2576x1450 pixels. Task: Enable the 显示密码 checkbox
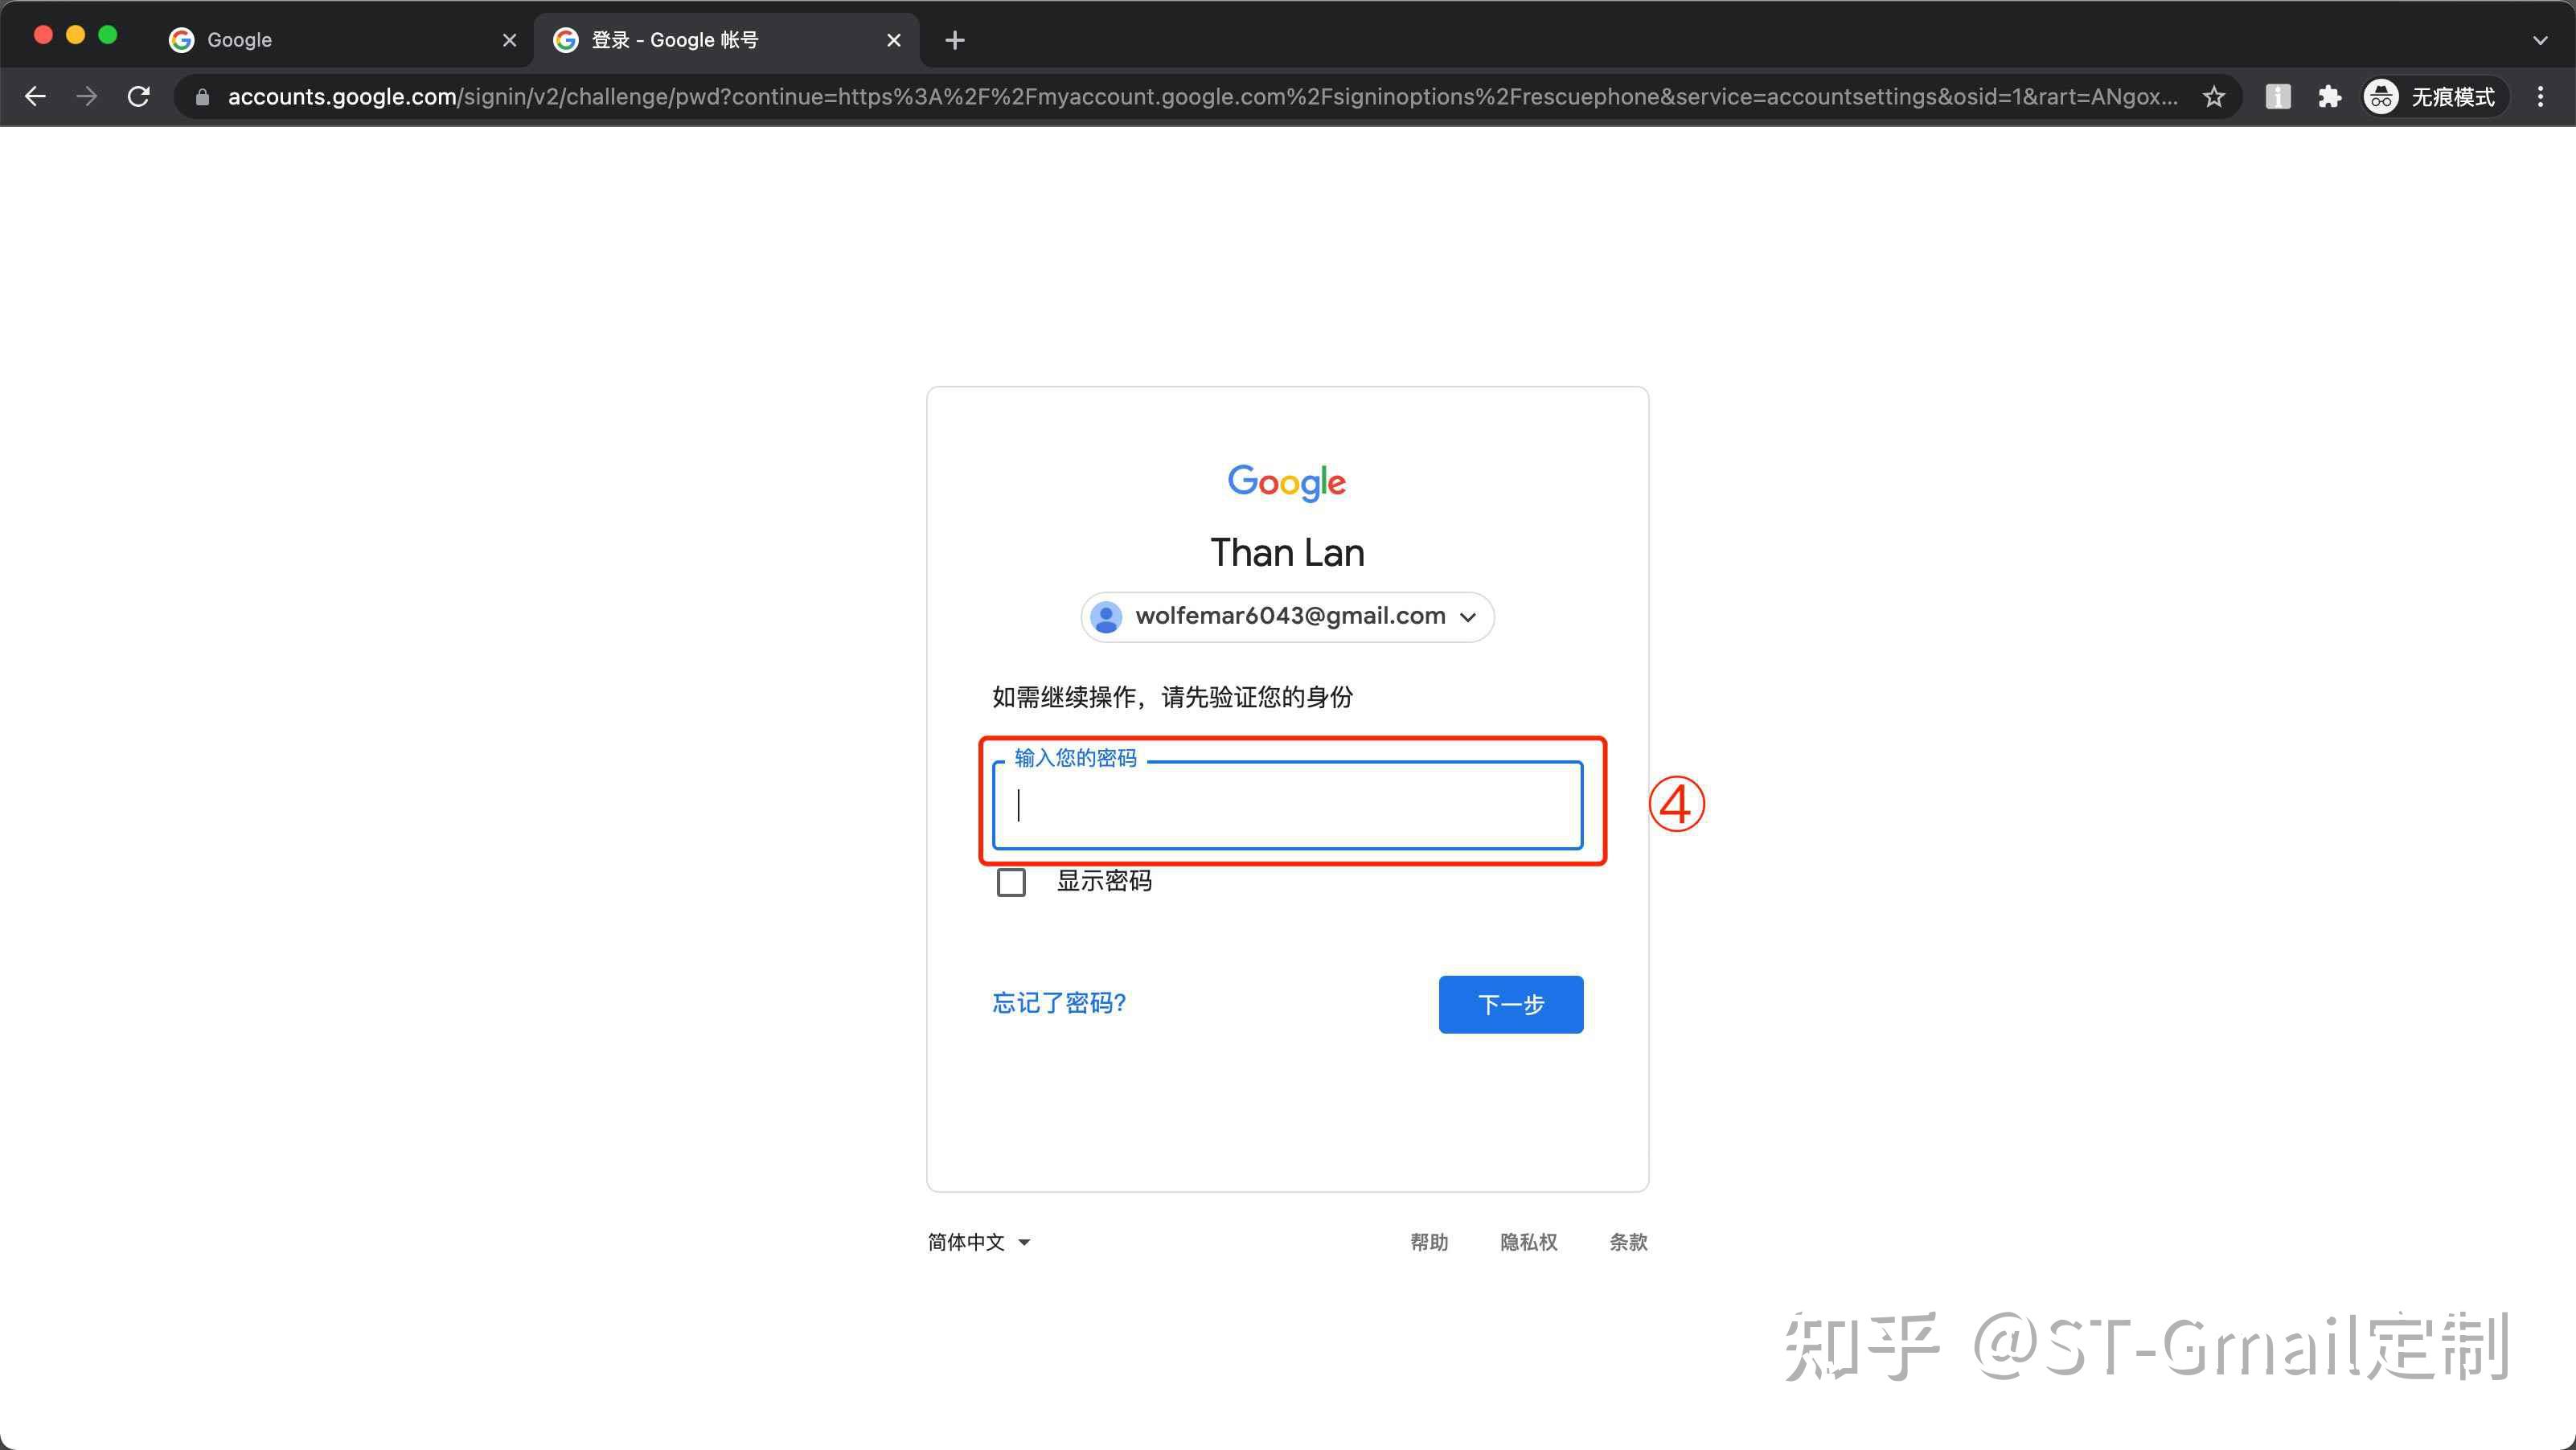[1011, 882]
